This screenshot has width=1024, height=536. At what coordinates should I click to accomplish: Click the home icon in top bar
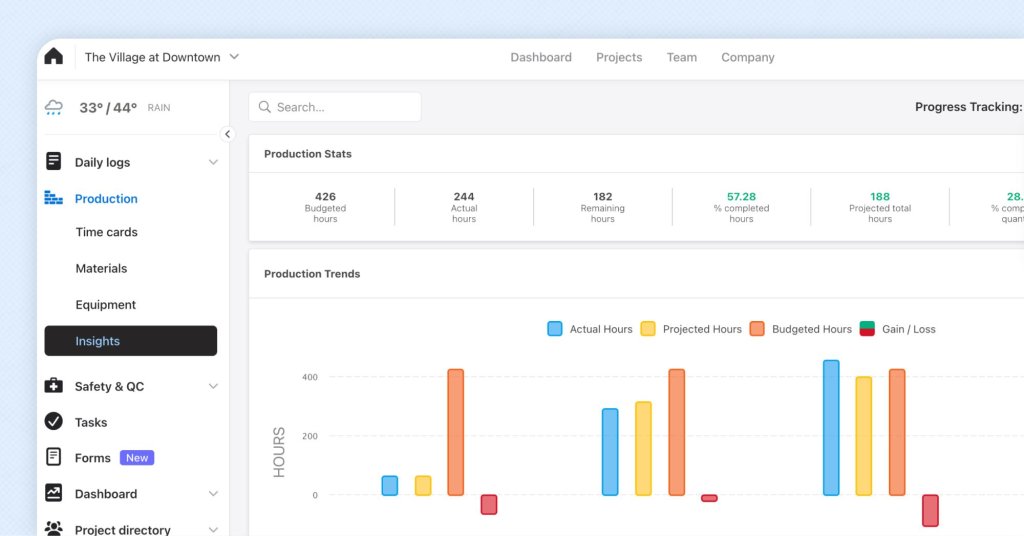(x=54, y=57)
